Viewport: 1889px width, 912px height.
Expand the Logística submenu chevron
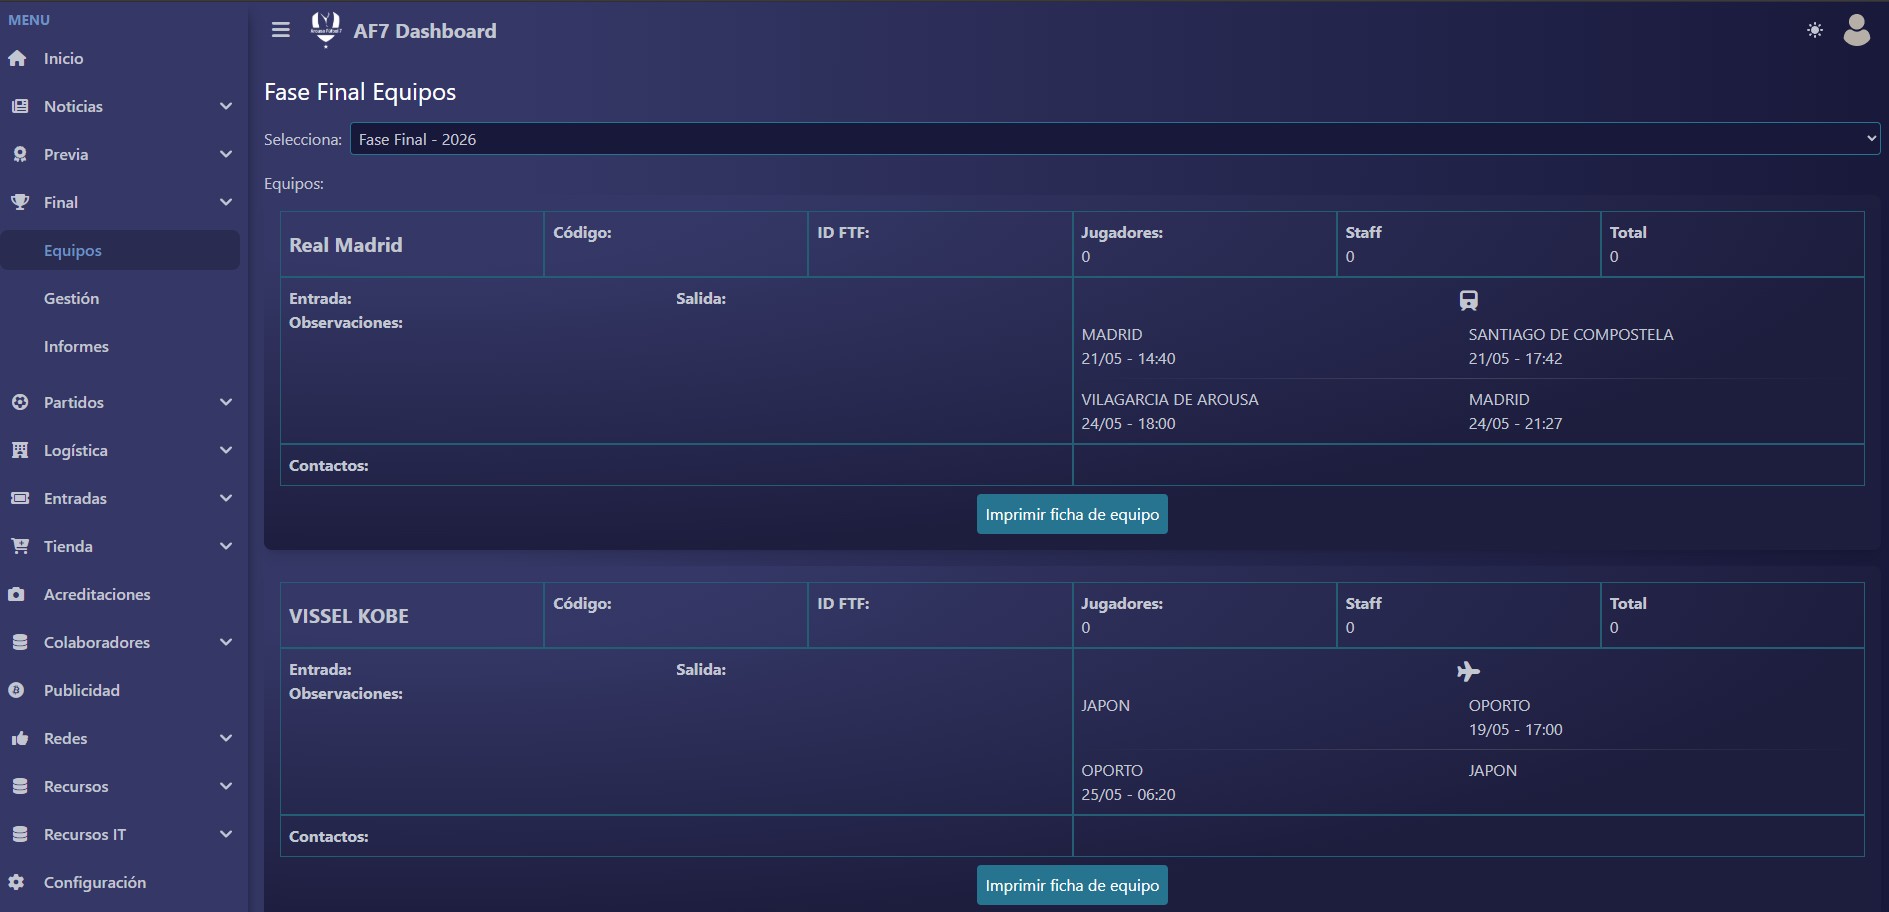coord(226,450)
